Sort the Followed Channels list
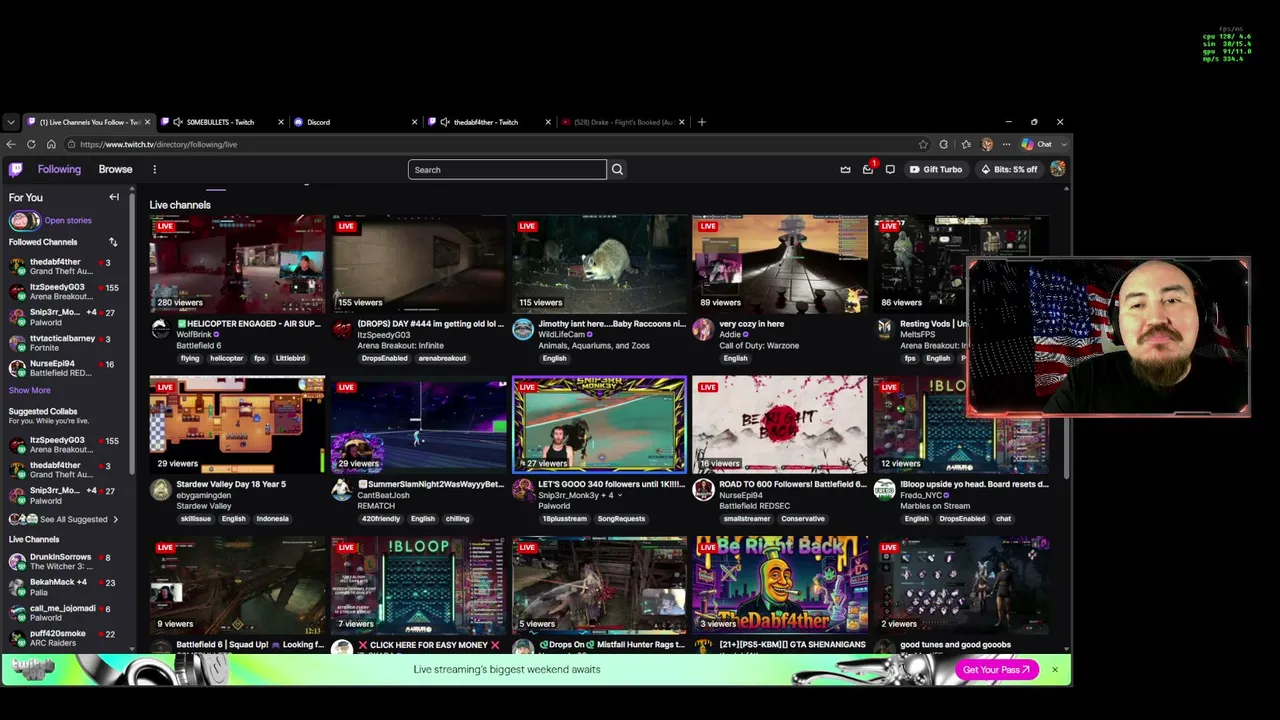 pos(113,242)
